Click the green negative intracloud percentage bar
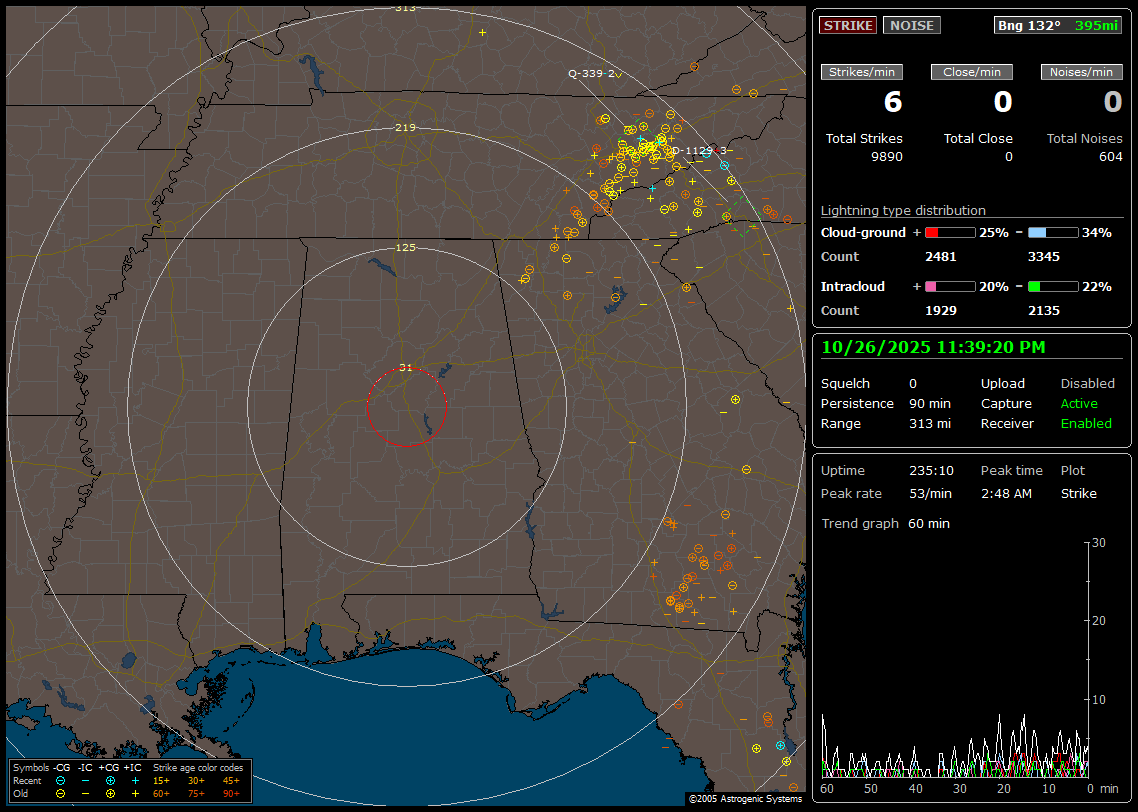 tap(1053, 287)
